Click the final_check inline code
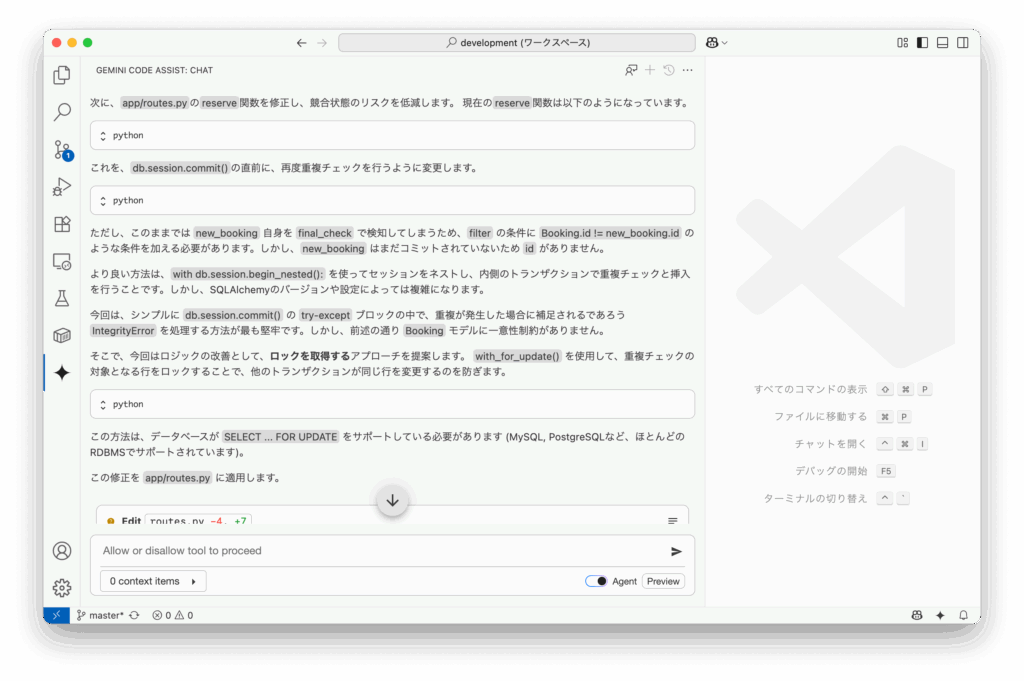Viewport: 1024px width, 681px height. pos(325,233)
